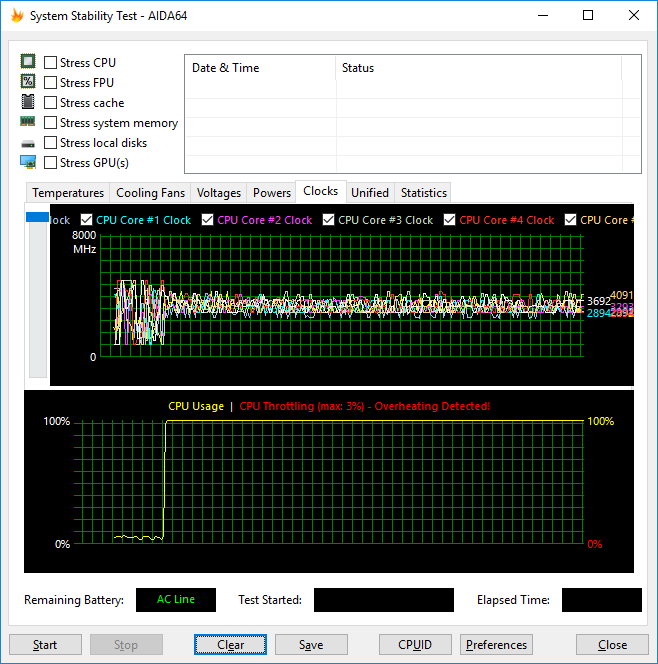The image size is (658, 664).
Task: Click the blue graph legend scroll slider
Action: (37, 218)
